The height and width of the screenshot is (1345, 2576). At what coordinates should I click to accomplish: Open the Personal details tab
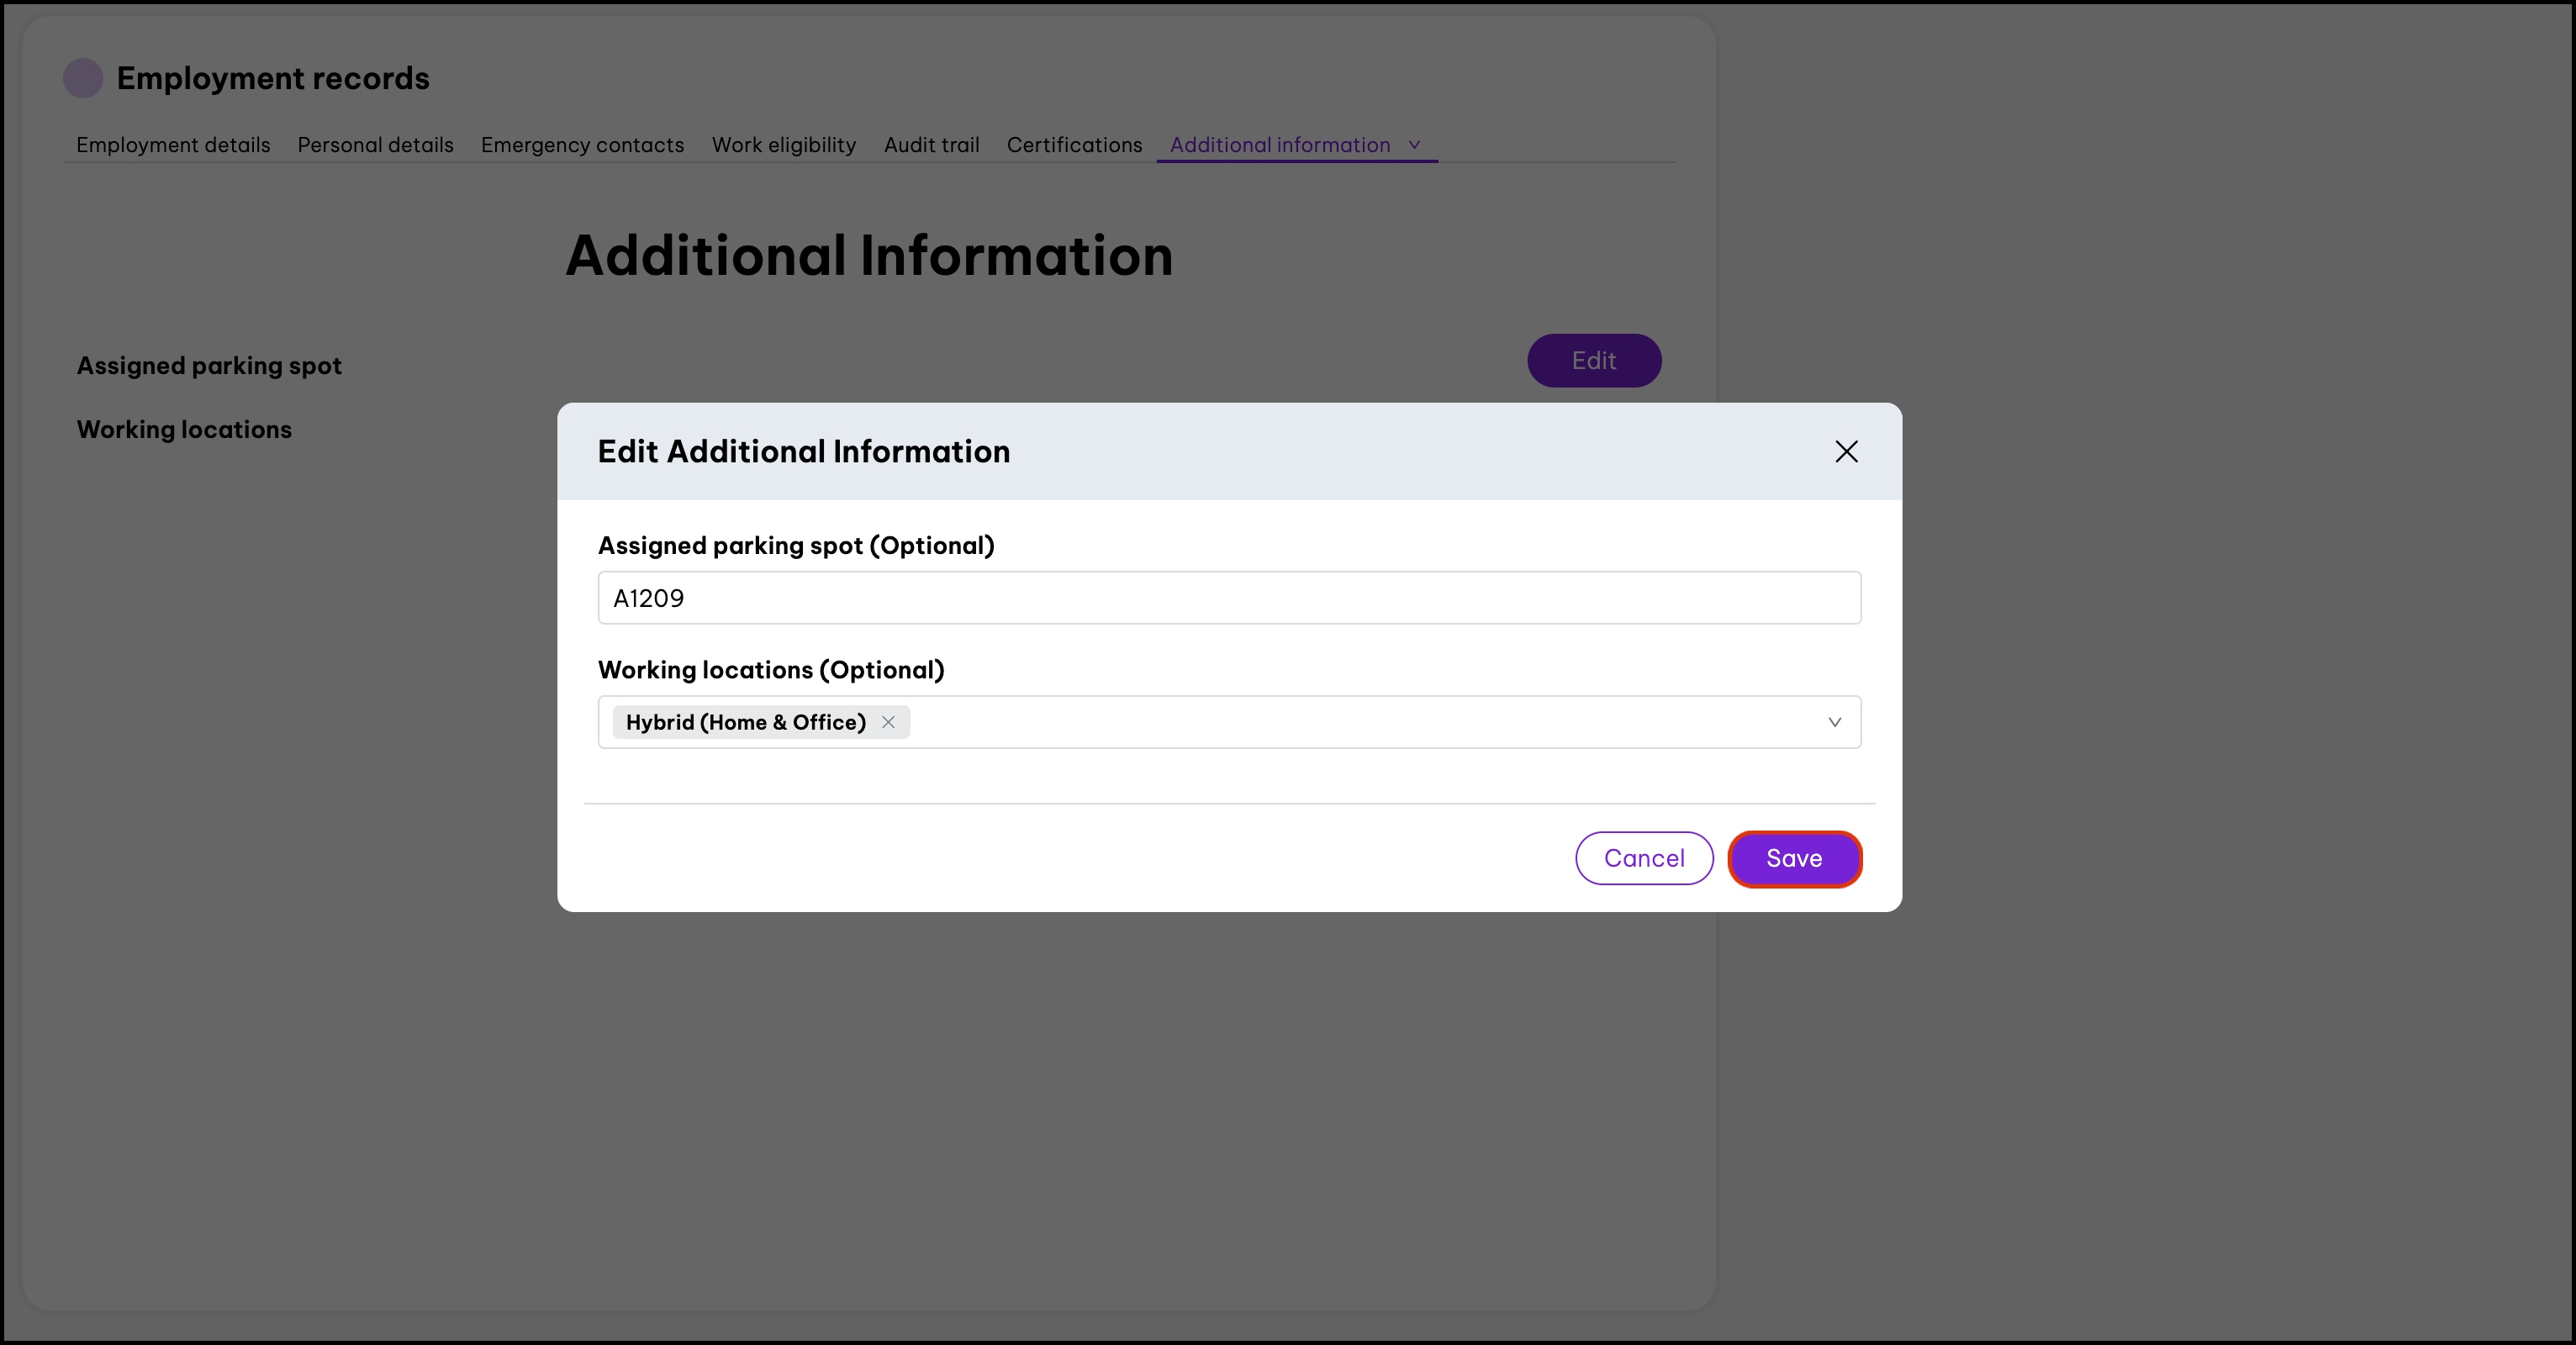coord(375,145)
